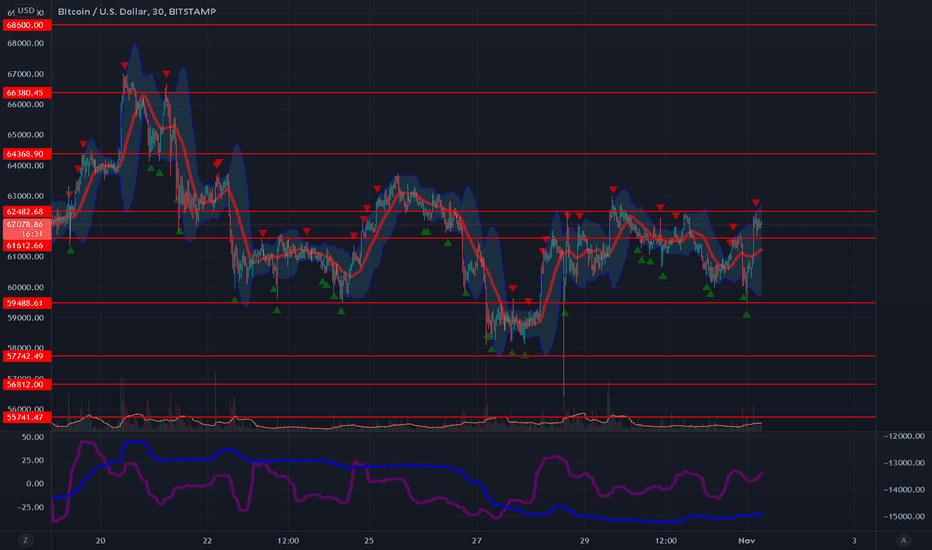Click the 60000.00 price axis value
The width and height of the screenshot is (932, 550).
26,287
